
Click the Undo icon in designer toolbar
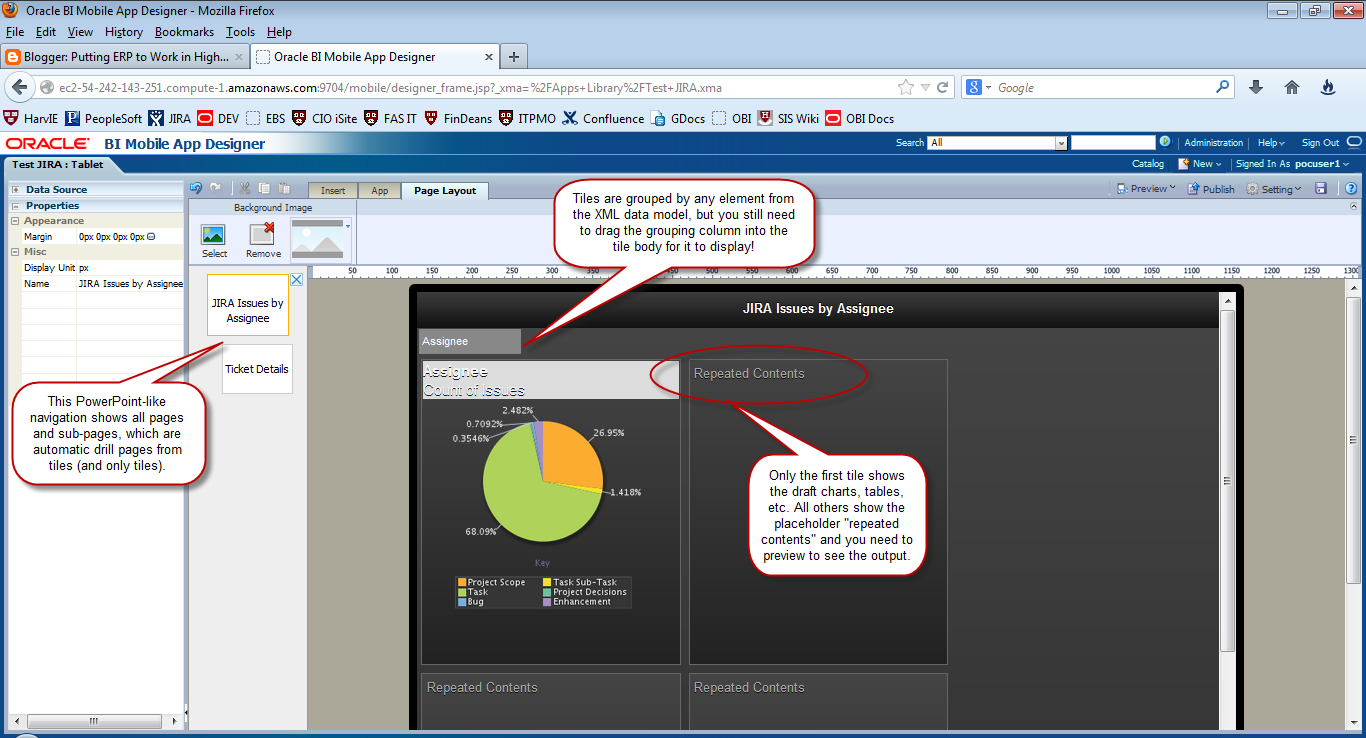coord(196,188)
